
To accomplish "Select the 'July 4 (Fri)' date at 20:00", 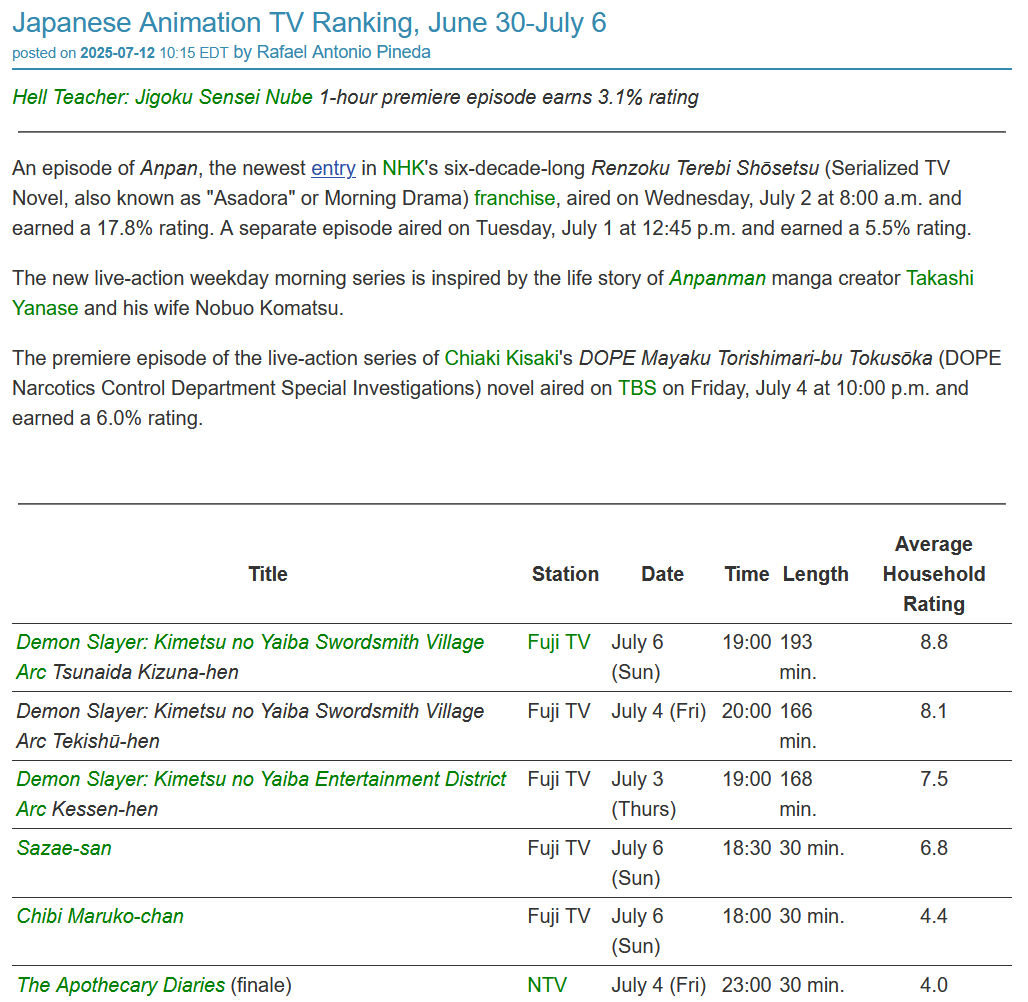I will click(x=658, y=711).
